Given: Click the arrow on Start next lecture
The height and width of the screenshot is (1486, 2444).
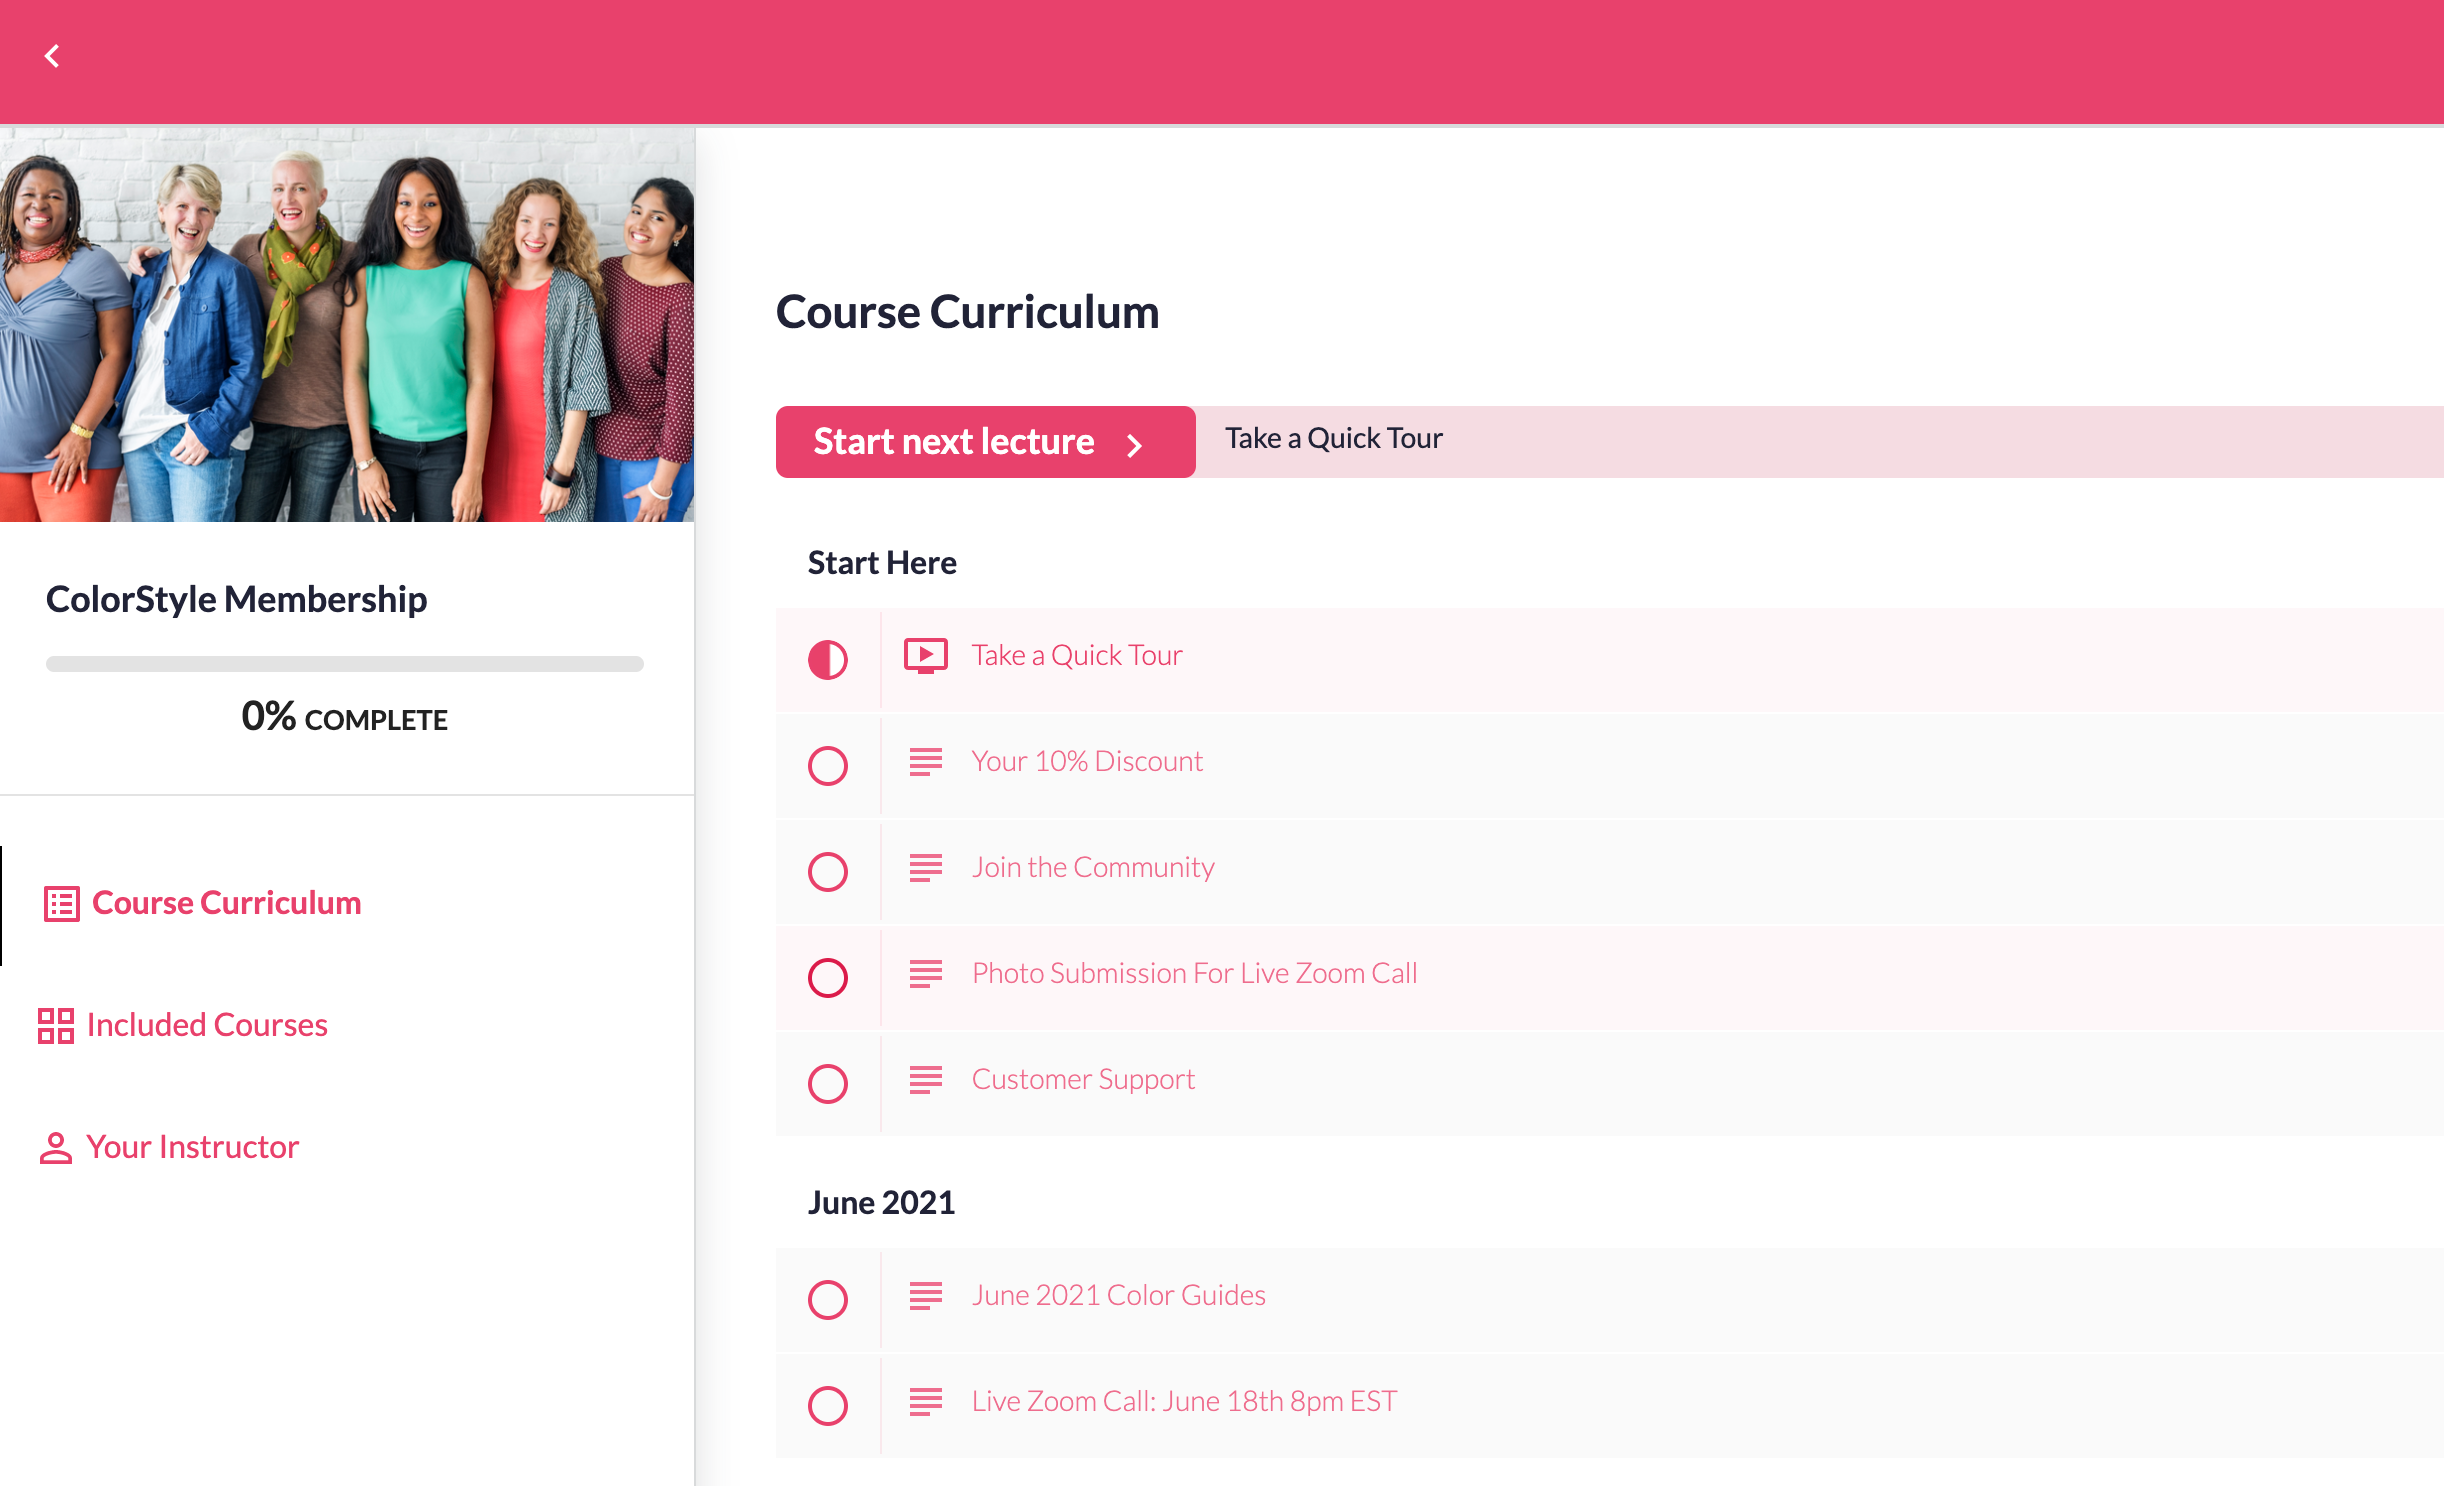Looking at the screenshot, I should pos(1134,445).
